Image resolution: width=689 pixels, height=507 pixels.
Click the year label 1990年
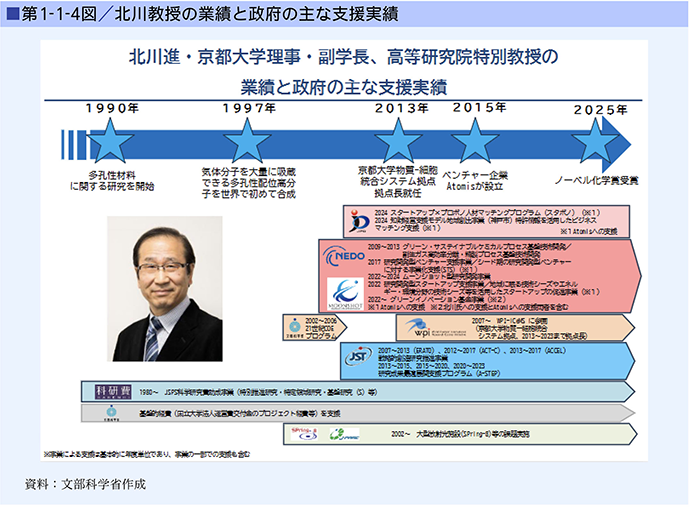tap(112, 108)
